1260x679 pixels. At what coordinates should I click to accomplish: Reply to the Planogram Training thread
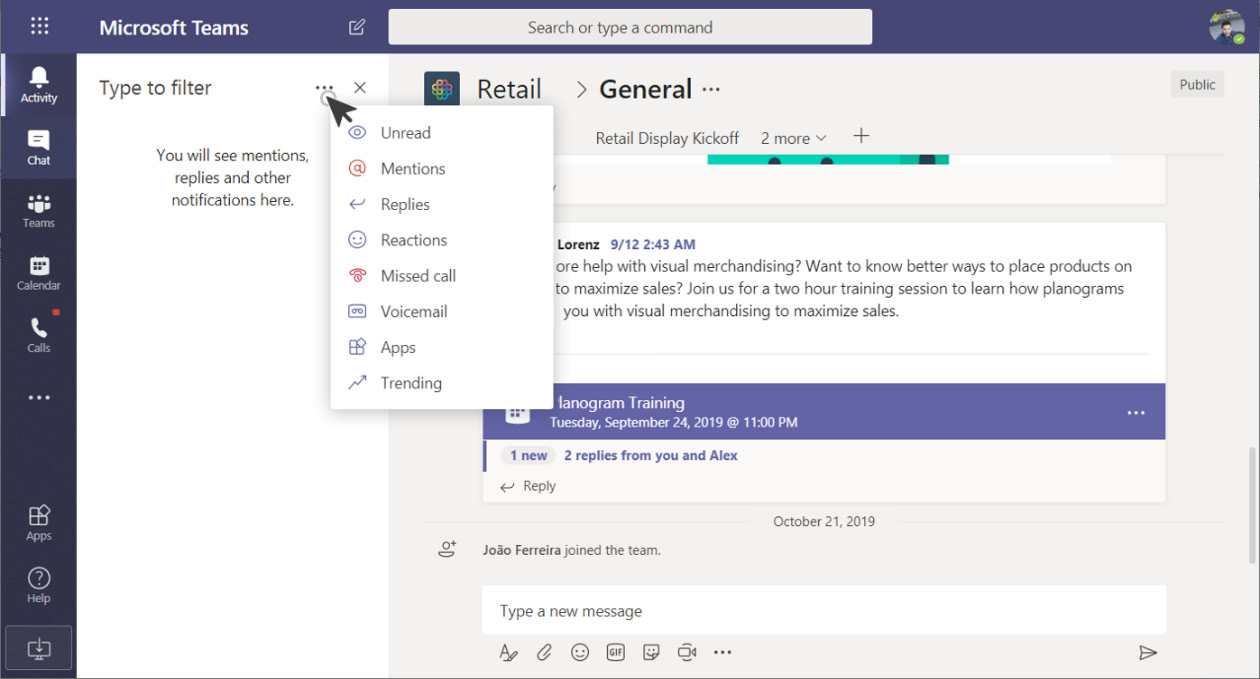click(x=528, y=486)
